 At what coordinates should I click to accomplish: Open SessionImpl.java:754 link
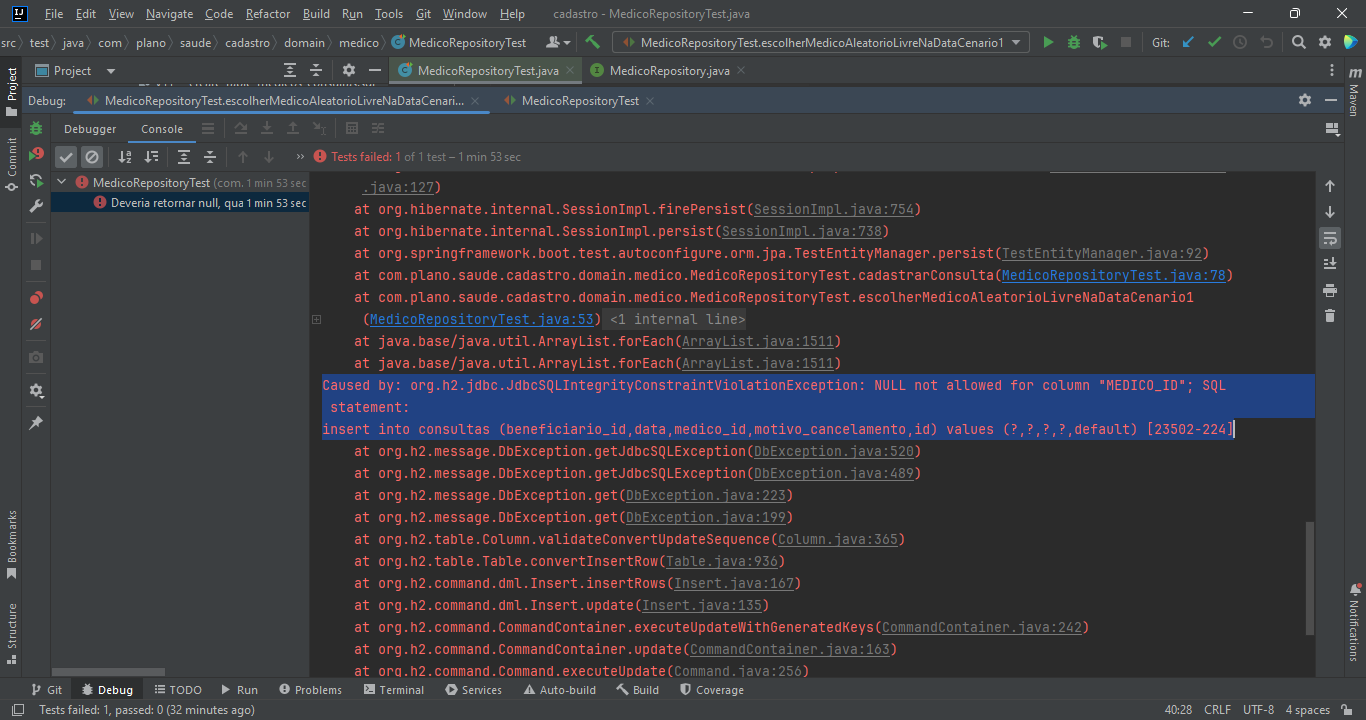(x=833, y=210)
